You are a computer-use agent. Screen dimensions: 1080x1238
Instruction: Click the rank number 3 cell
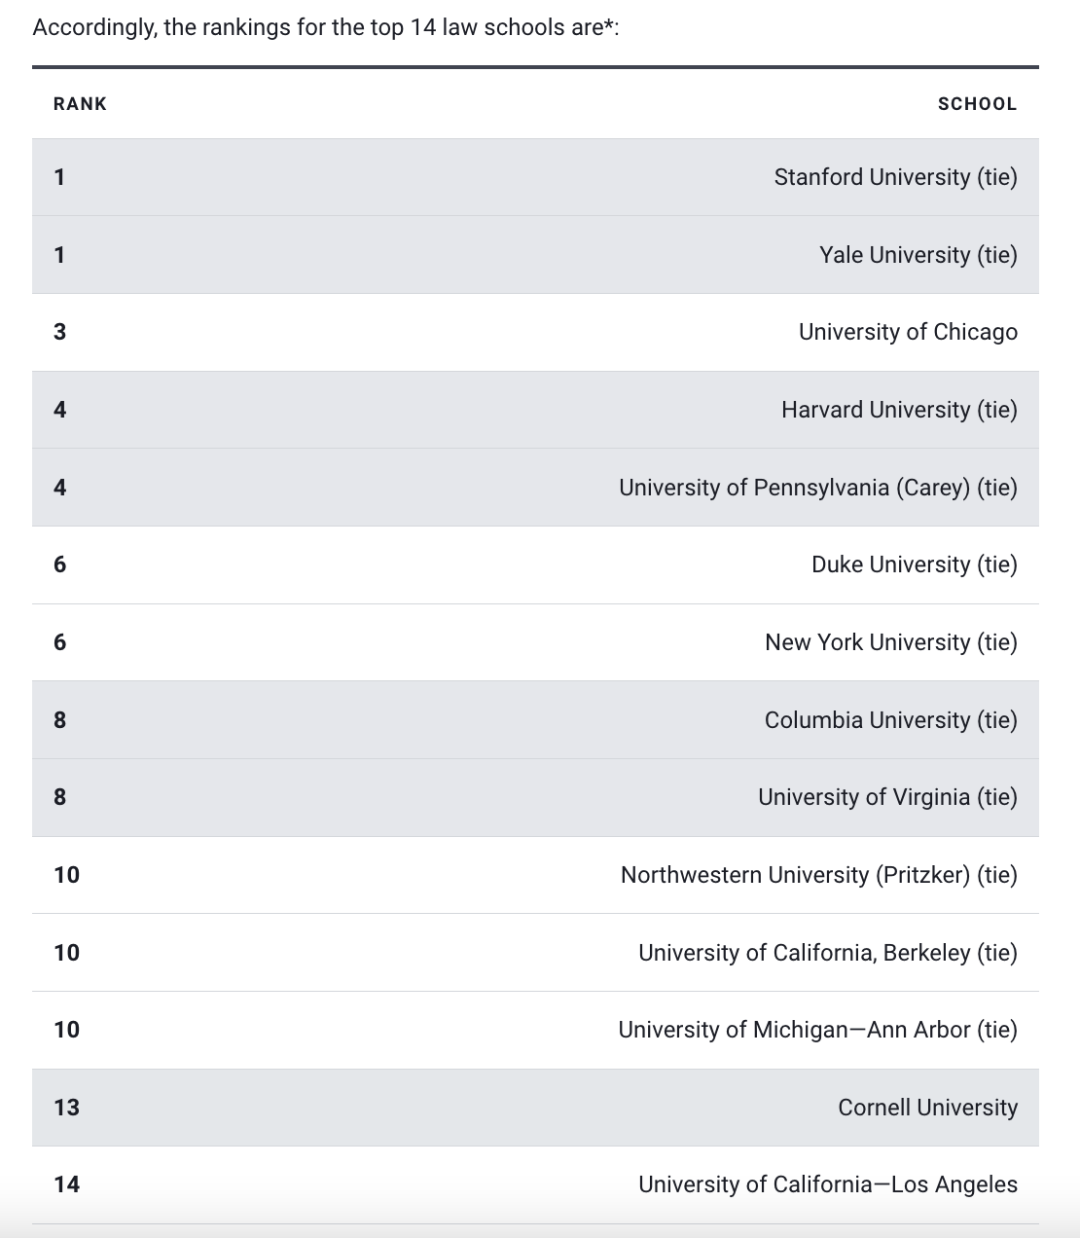coord(60,332)
